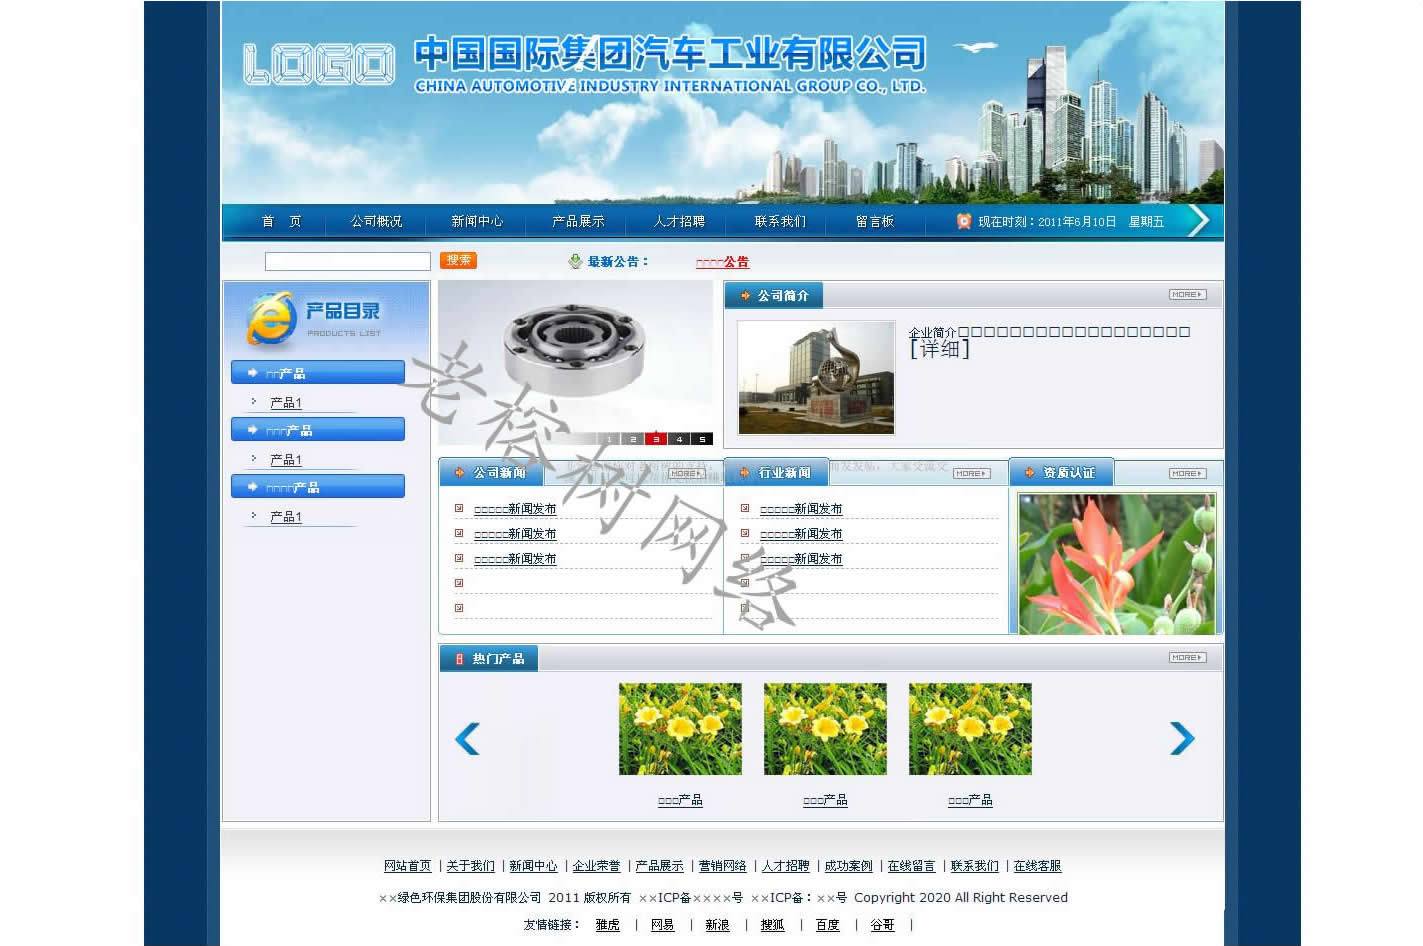Image resolution: width=1423 pixels, height=946 pixels.
Task: Open the first 新闻发布 link in 公司新闻
Action: 515,509
